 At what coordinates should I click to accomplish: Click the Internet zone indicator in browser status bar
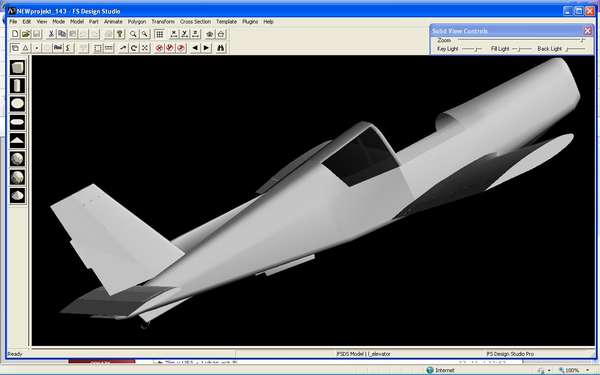click(440, 370)
